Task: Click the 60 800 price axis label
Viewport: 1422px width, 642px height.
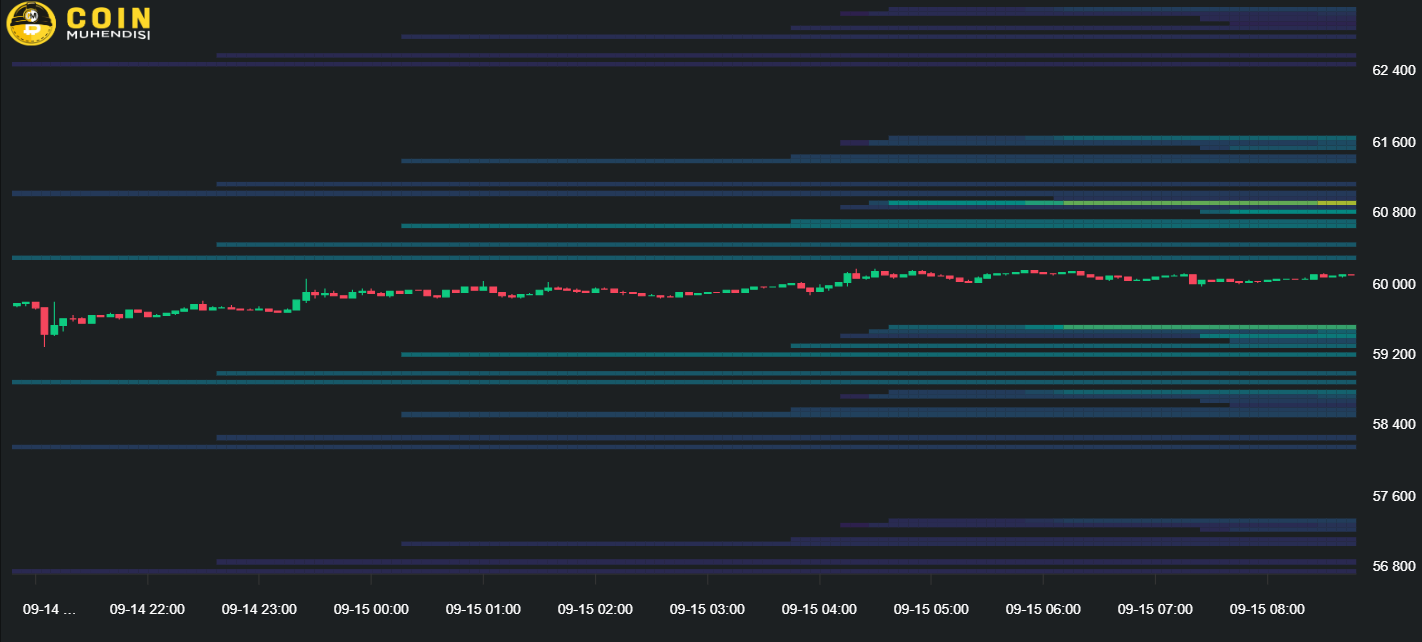Action: [1393, 212]
